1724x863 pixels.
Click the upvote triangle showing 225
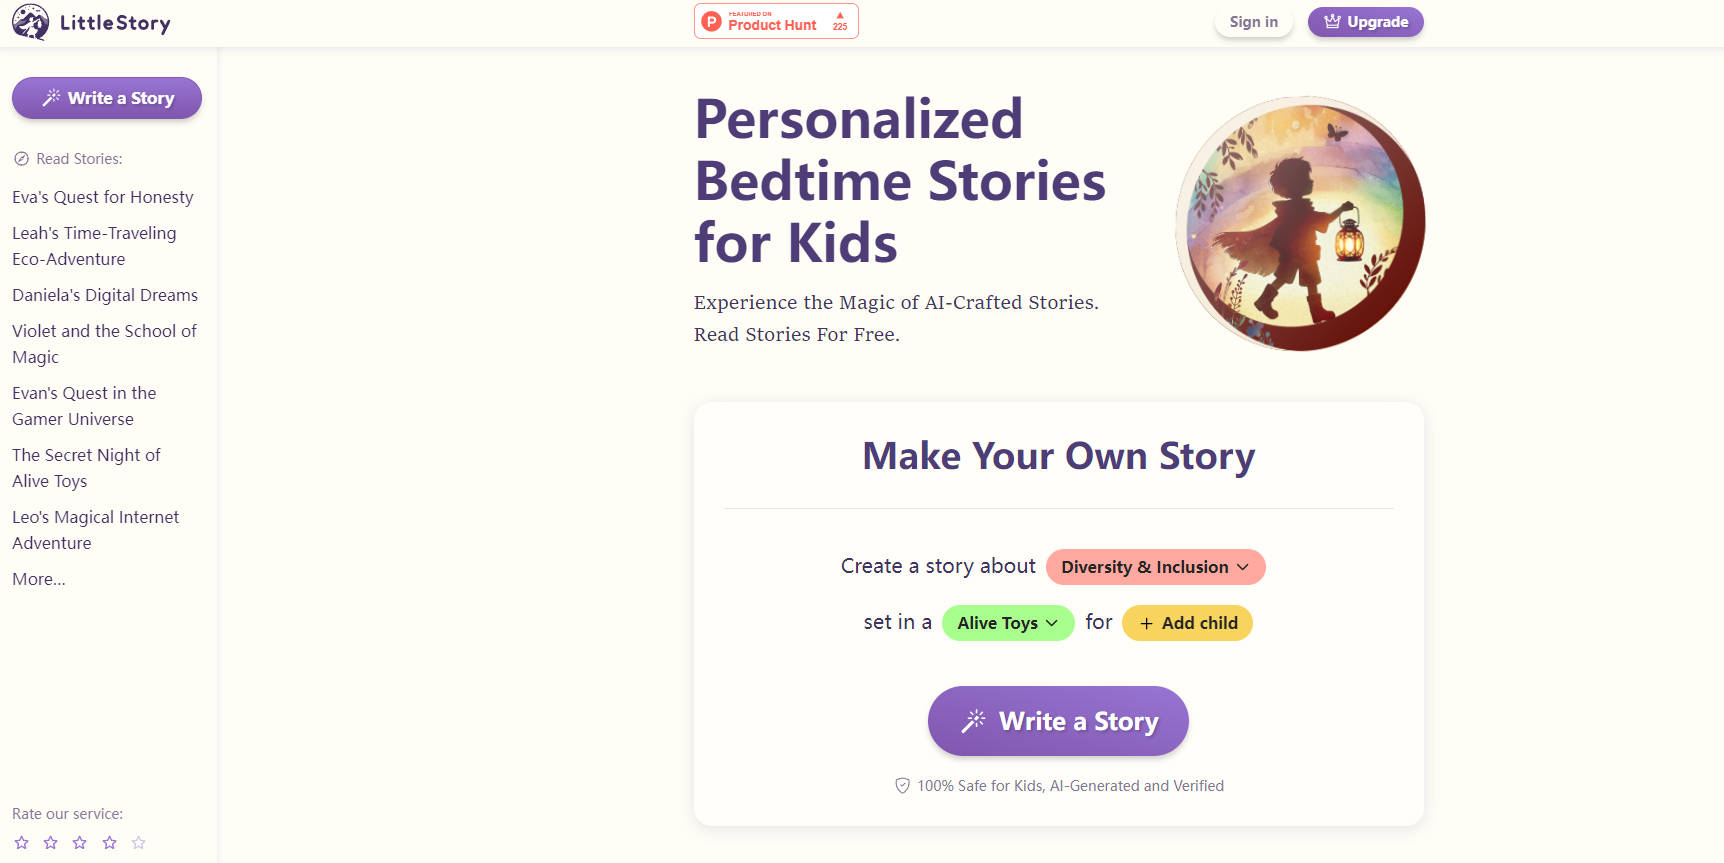(x=838, y=20)
